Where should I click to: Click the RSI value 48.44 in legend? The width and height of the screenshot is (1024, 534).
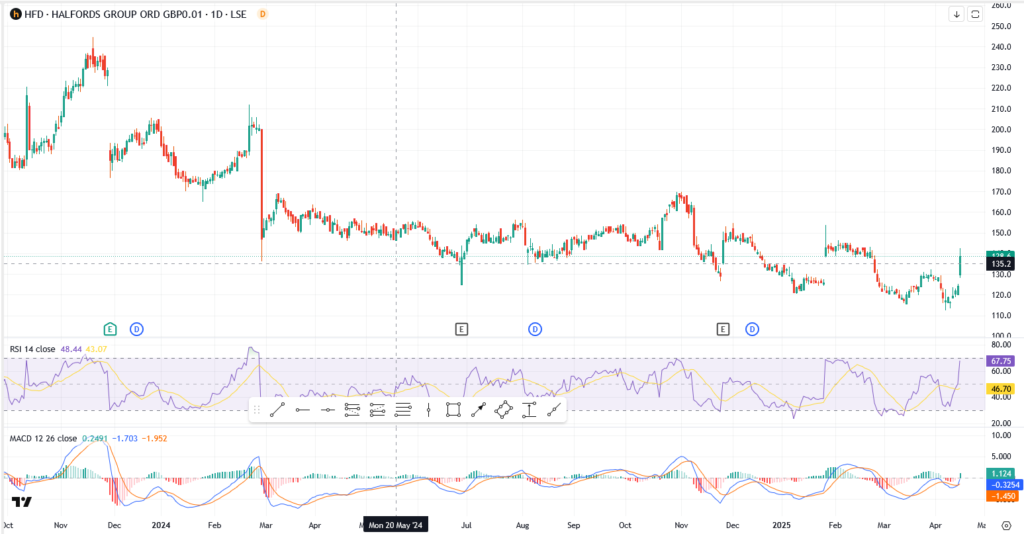pos(71,349)
